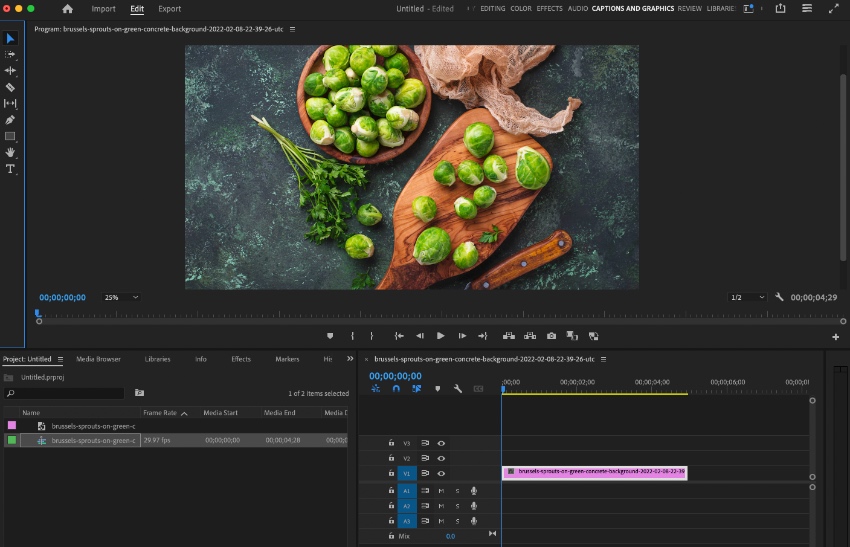
Task: Jump to the In point
Action: pos(399,336)
